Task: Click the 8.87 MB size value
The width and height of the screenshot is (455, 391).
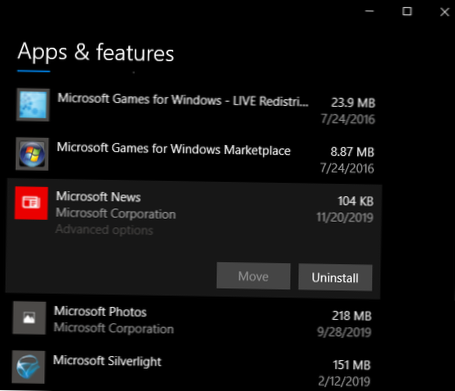Action: (352, 152)
